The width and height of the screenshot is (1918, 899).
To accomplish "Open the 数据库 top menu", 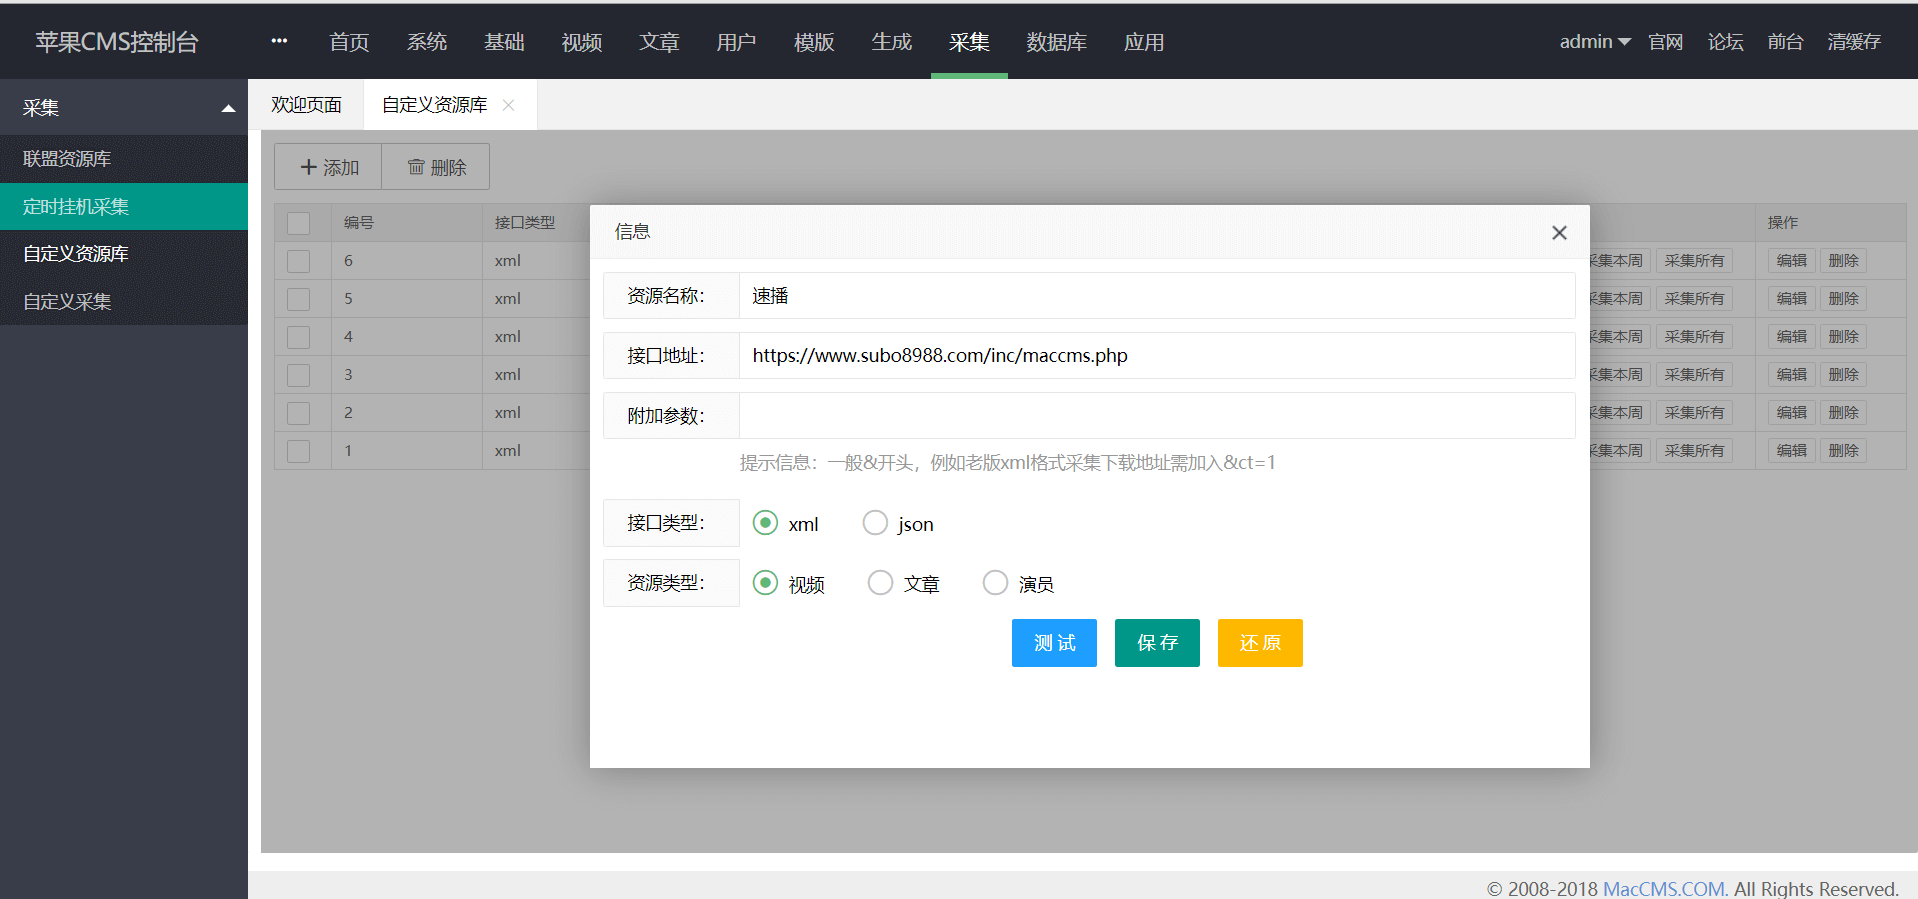I will coord(1056,42).
